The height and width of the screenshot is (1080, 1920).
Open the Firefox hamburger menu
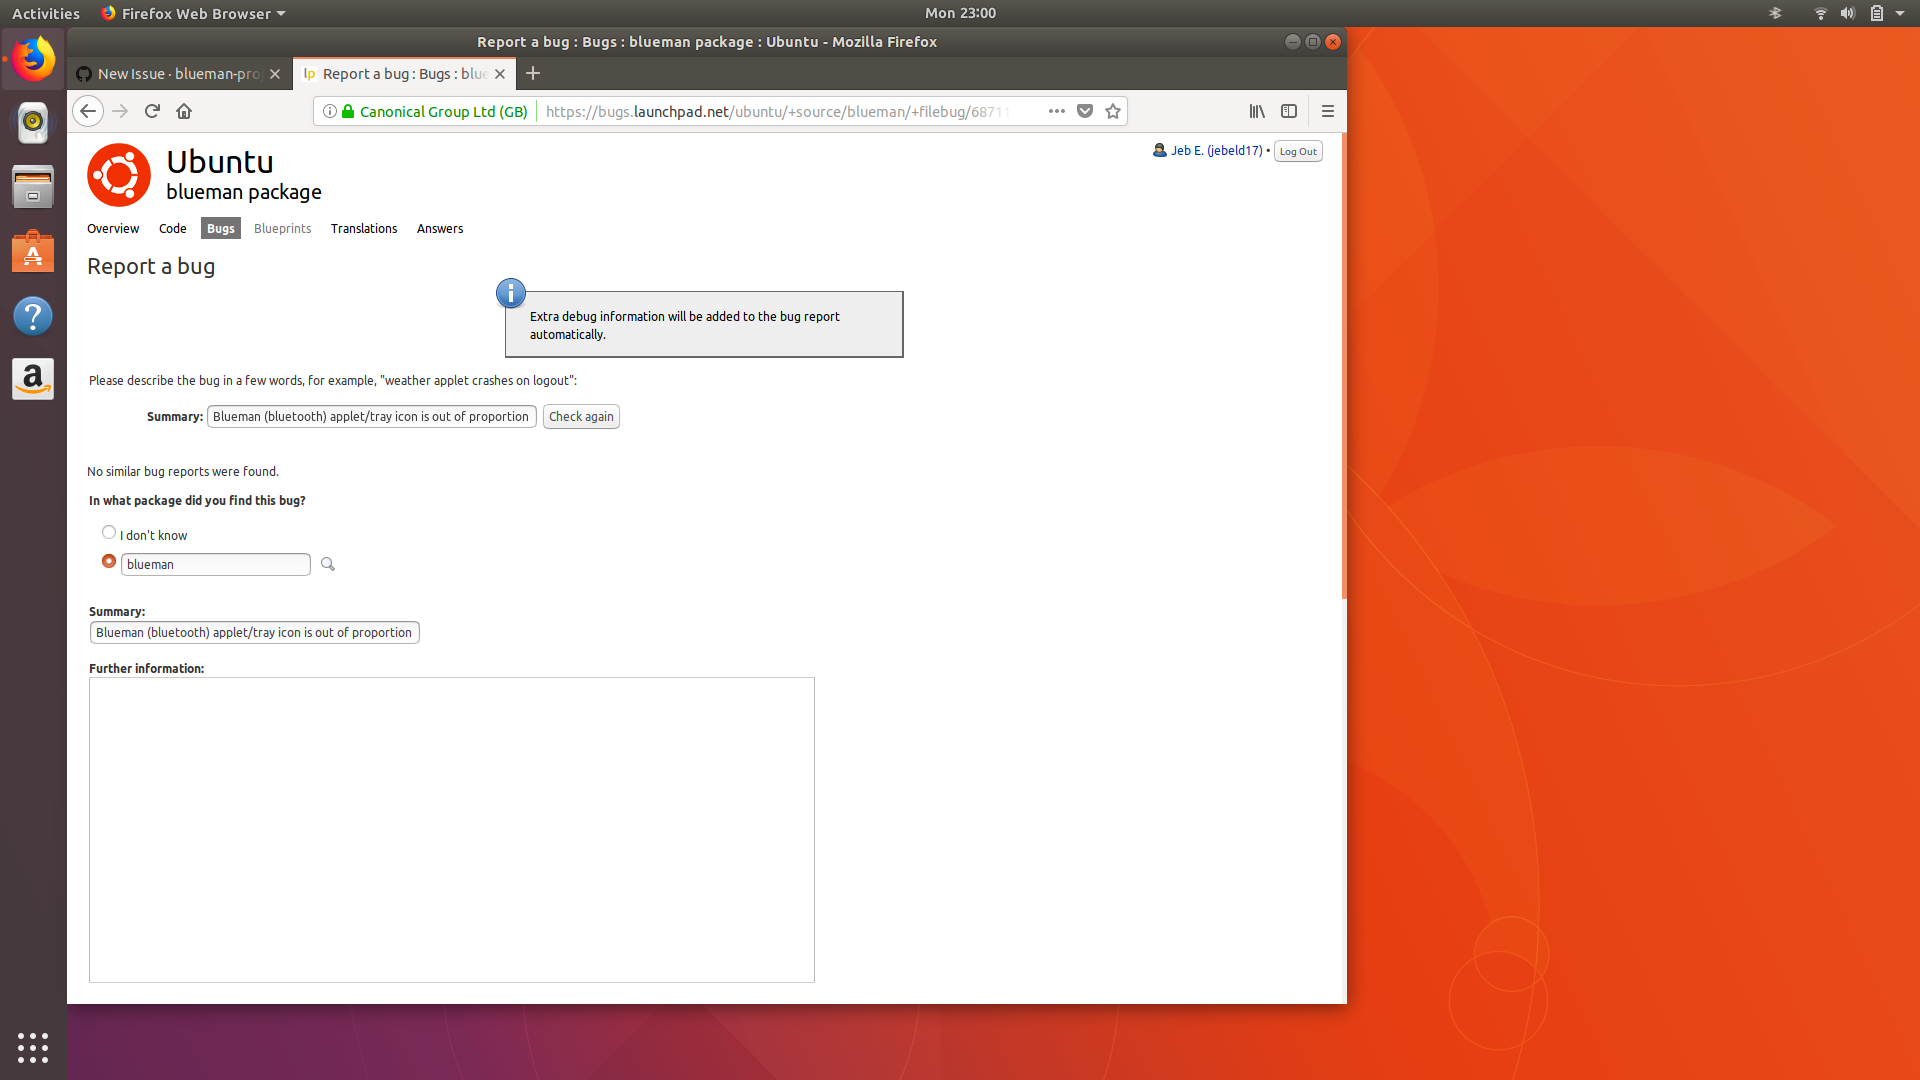(1328, 111)
